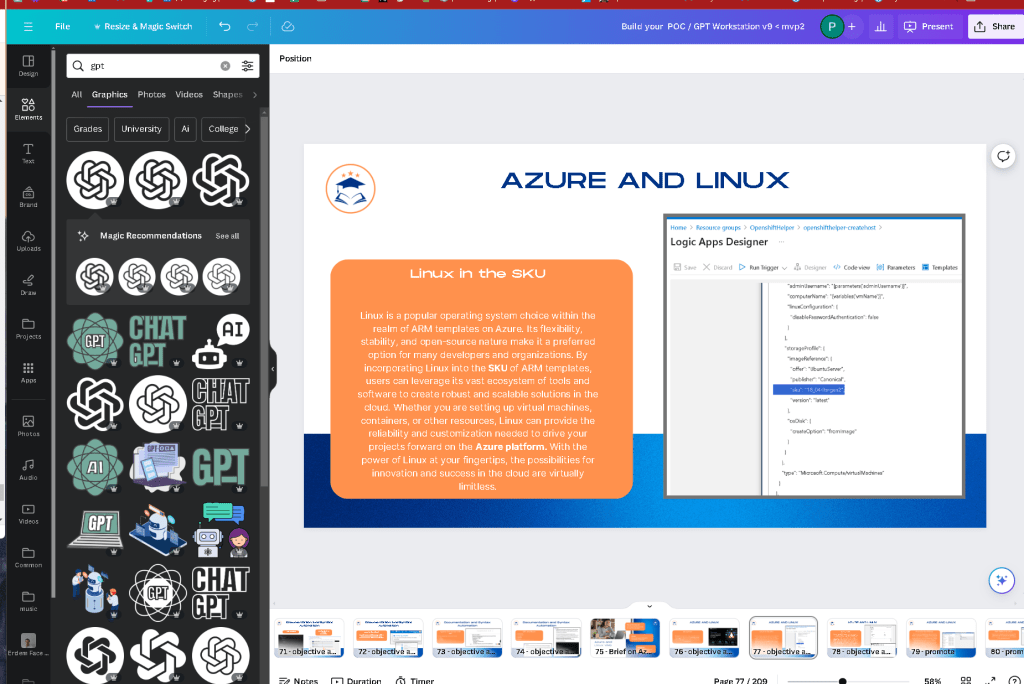Open the Notes panel

(298, 680)
